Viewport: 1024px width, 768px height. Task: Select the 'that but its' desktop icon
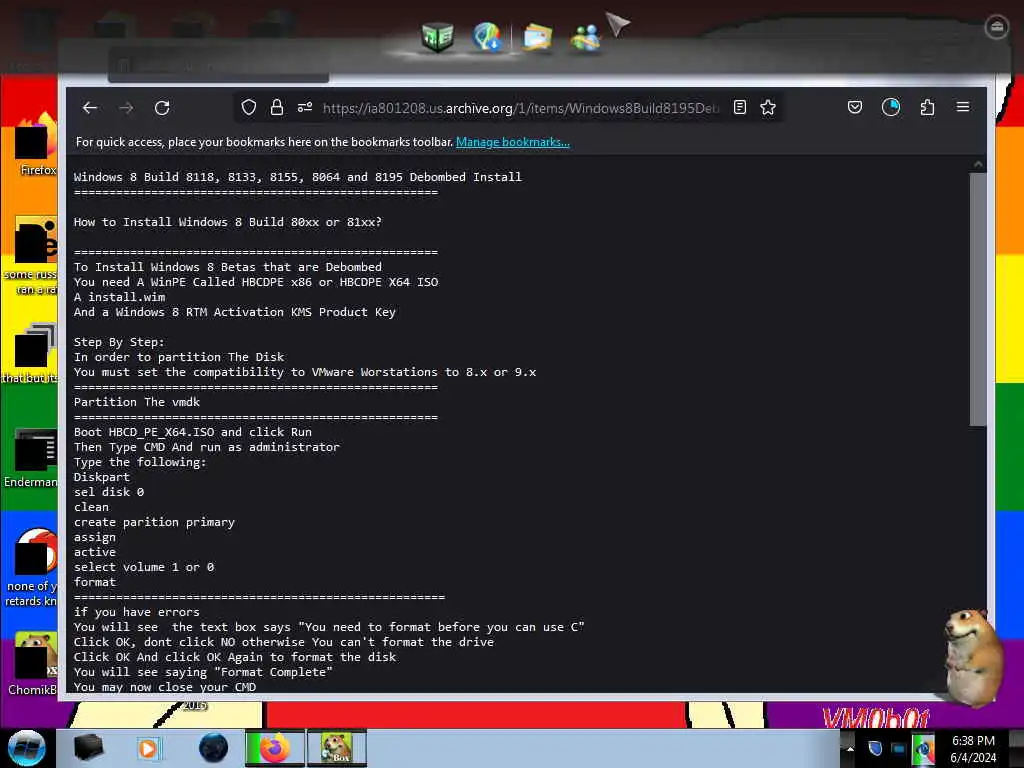[x=31, y=353]
